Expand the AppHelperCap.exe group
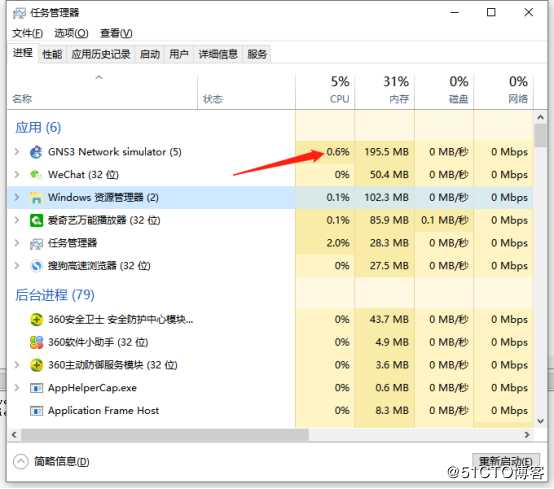 click(x=17, y=388)
